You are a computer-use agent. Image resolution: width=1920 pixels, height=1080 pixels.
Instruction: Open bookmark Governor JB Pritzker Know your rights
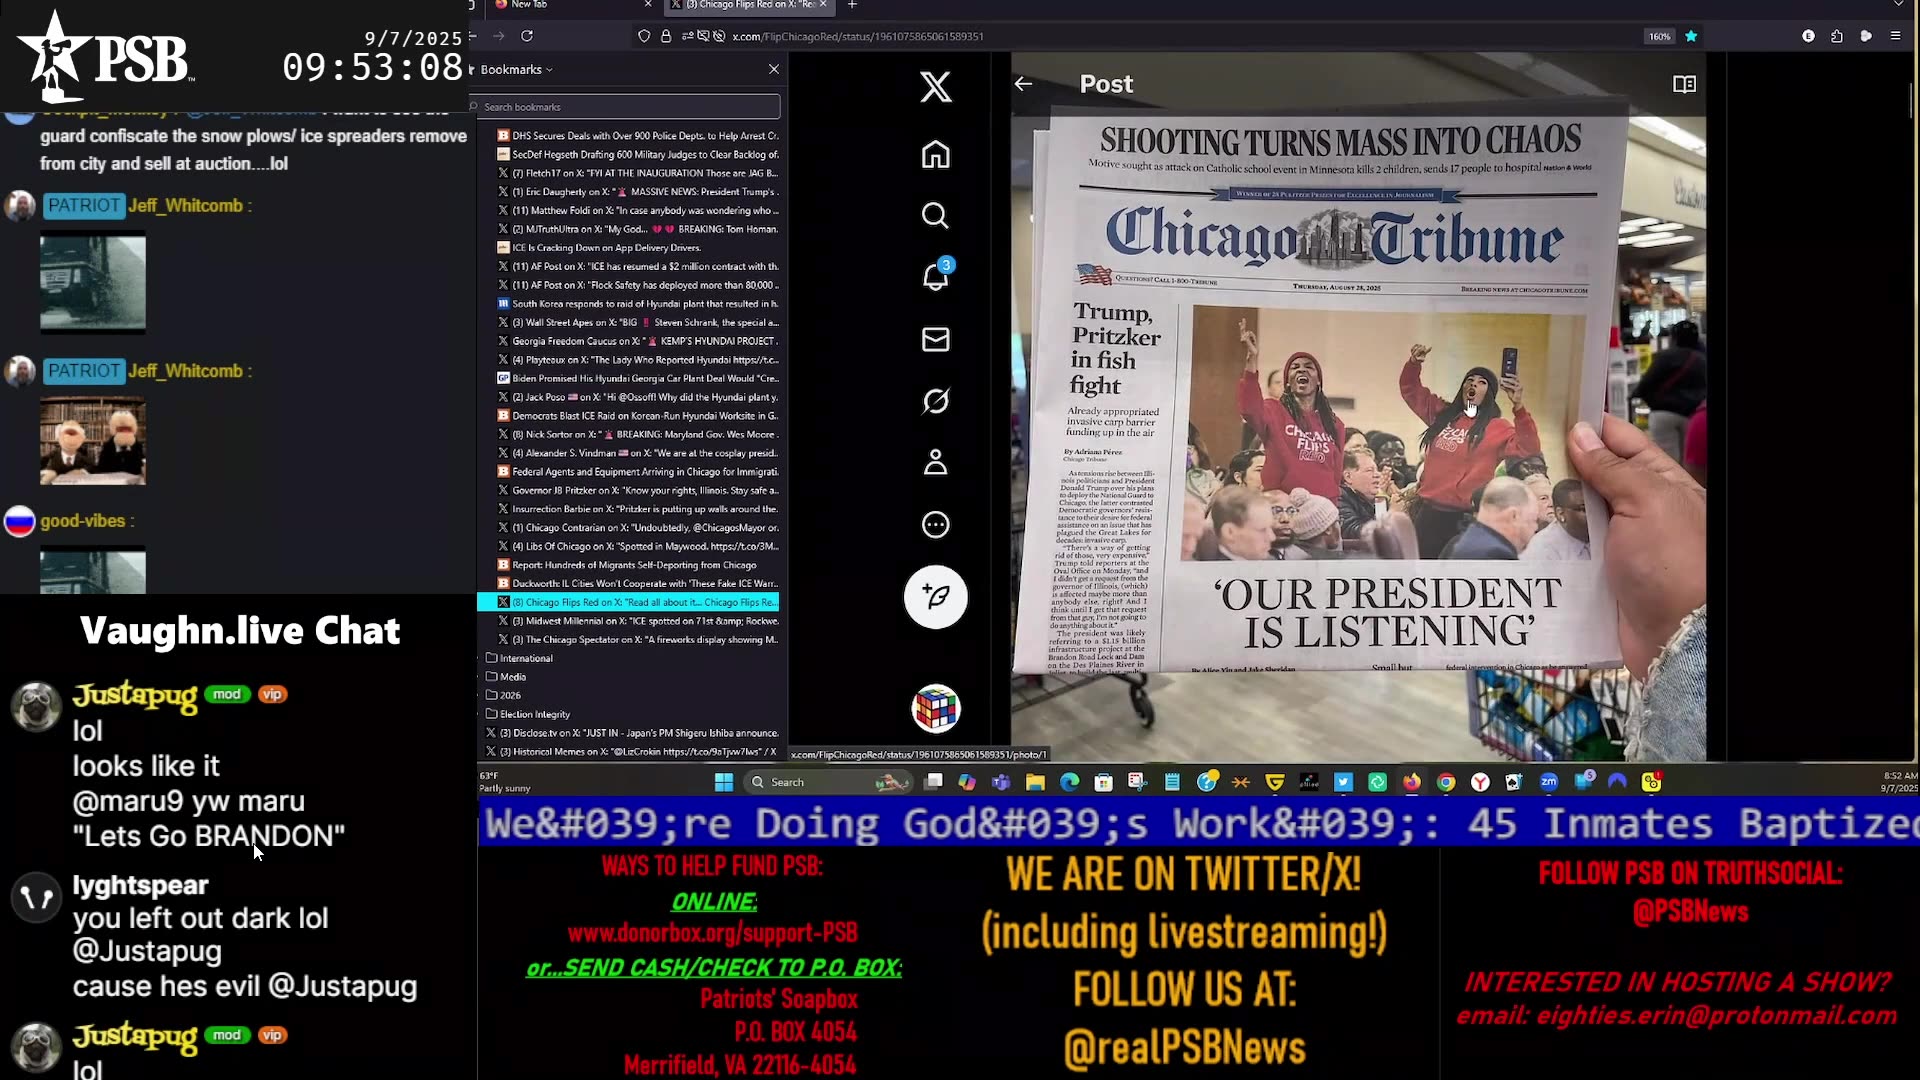[x=638, y=491]
